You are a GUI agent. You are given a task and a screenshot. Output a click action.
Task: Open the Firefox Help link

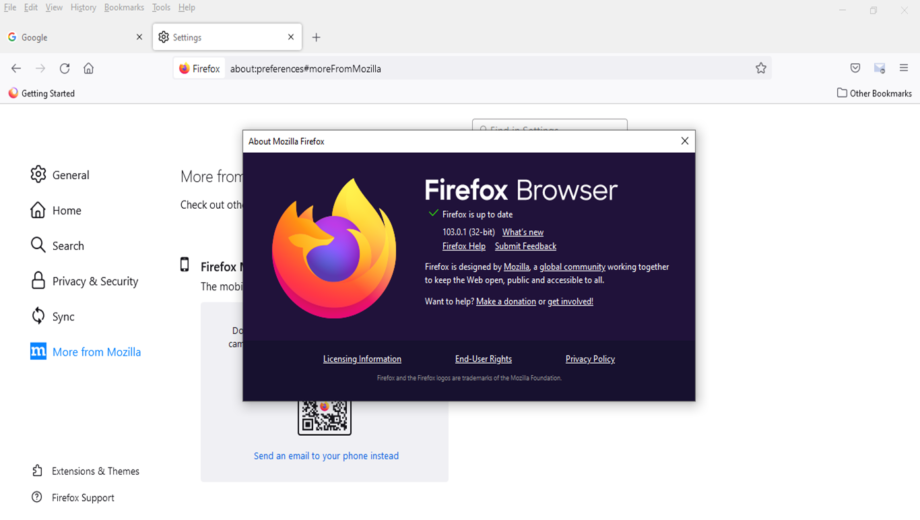[464, 247]
